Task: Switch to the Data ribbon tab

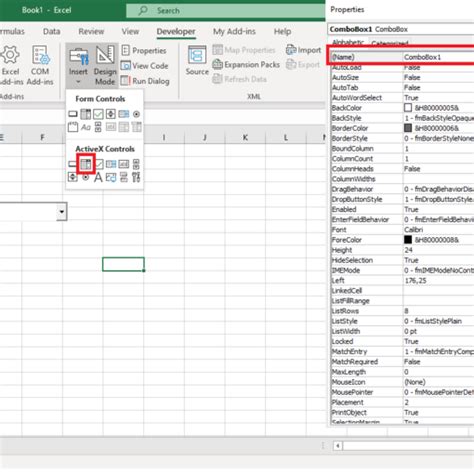Action: (x=51, y=31)
